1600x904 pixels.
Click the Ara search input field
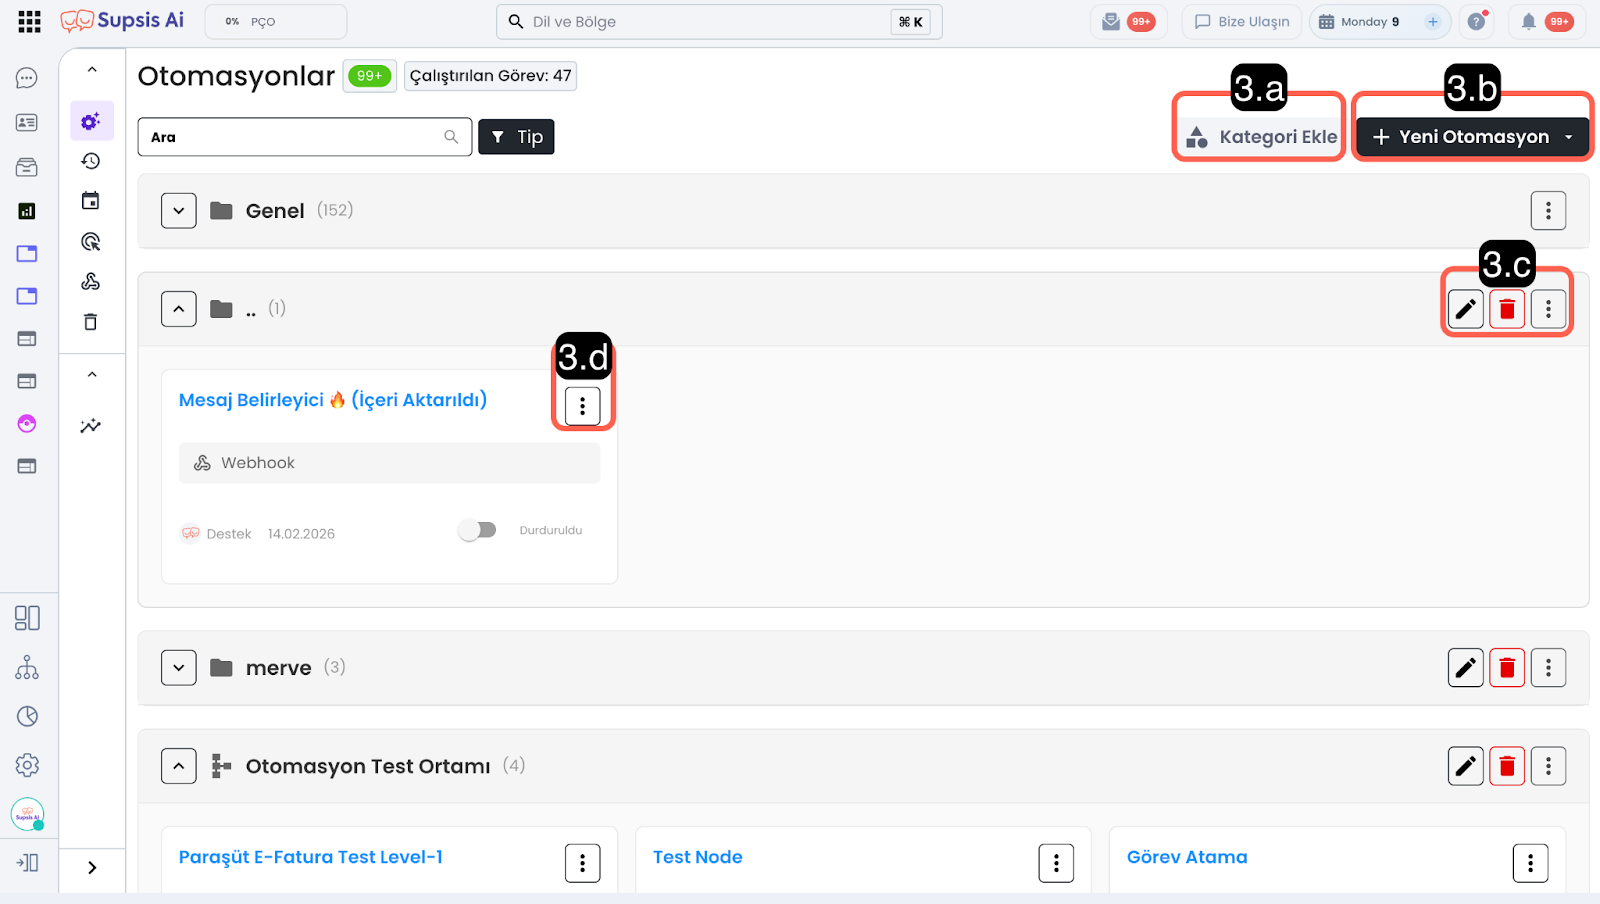[x=295, y=137]
